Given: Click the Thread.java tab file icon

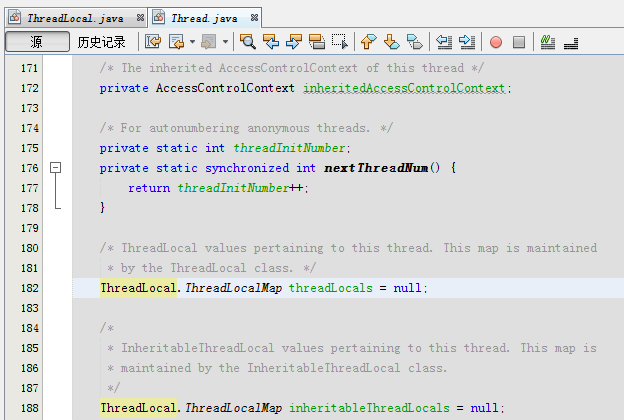Looking at the screenshot, I should coord(158,18).
